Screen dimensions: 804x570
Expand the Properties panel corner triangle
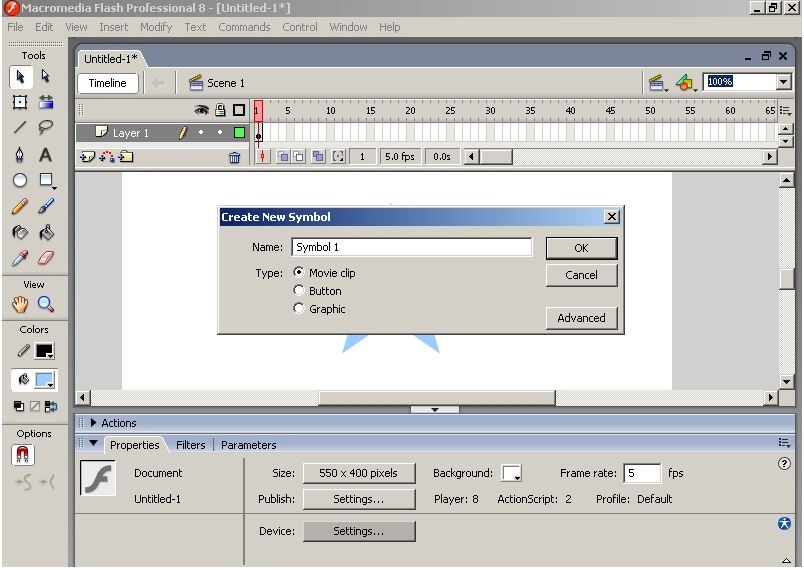pos(786,560)
